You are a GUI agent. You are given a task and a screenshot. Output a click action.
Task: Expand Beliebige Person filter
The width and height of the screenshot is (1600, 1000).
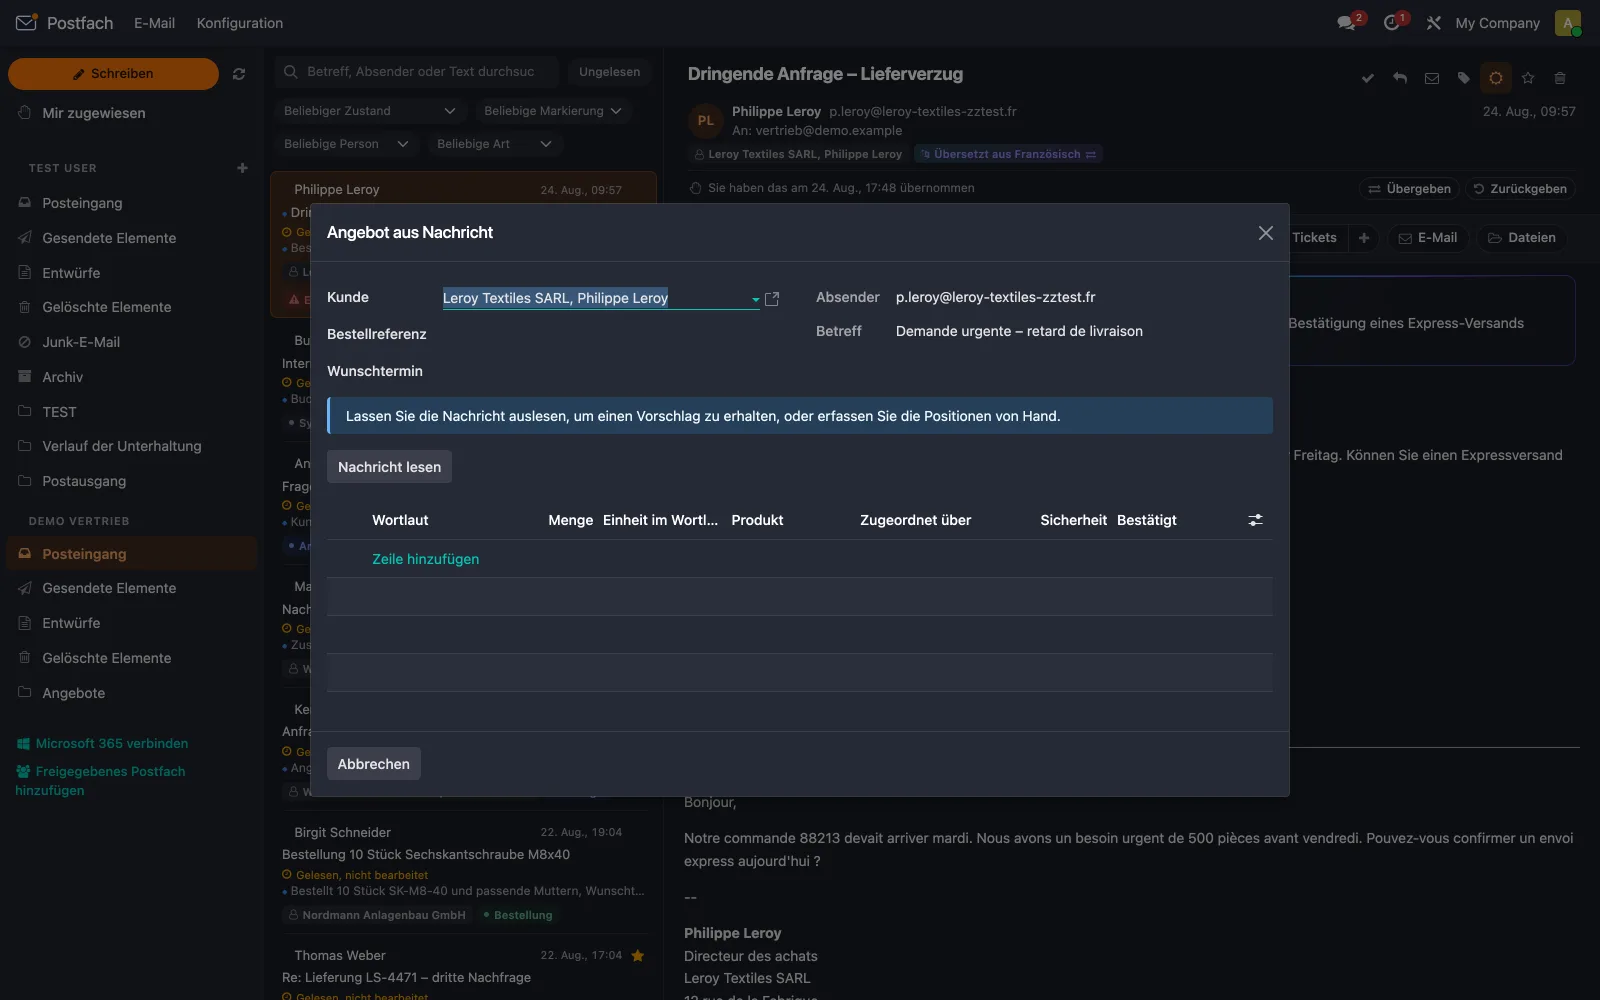click(x=346, y=144)
